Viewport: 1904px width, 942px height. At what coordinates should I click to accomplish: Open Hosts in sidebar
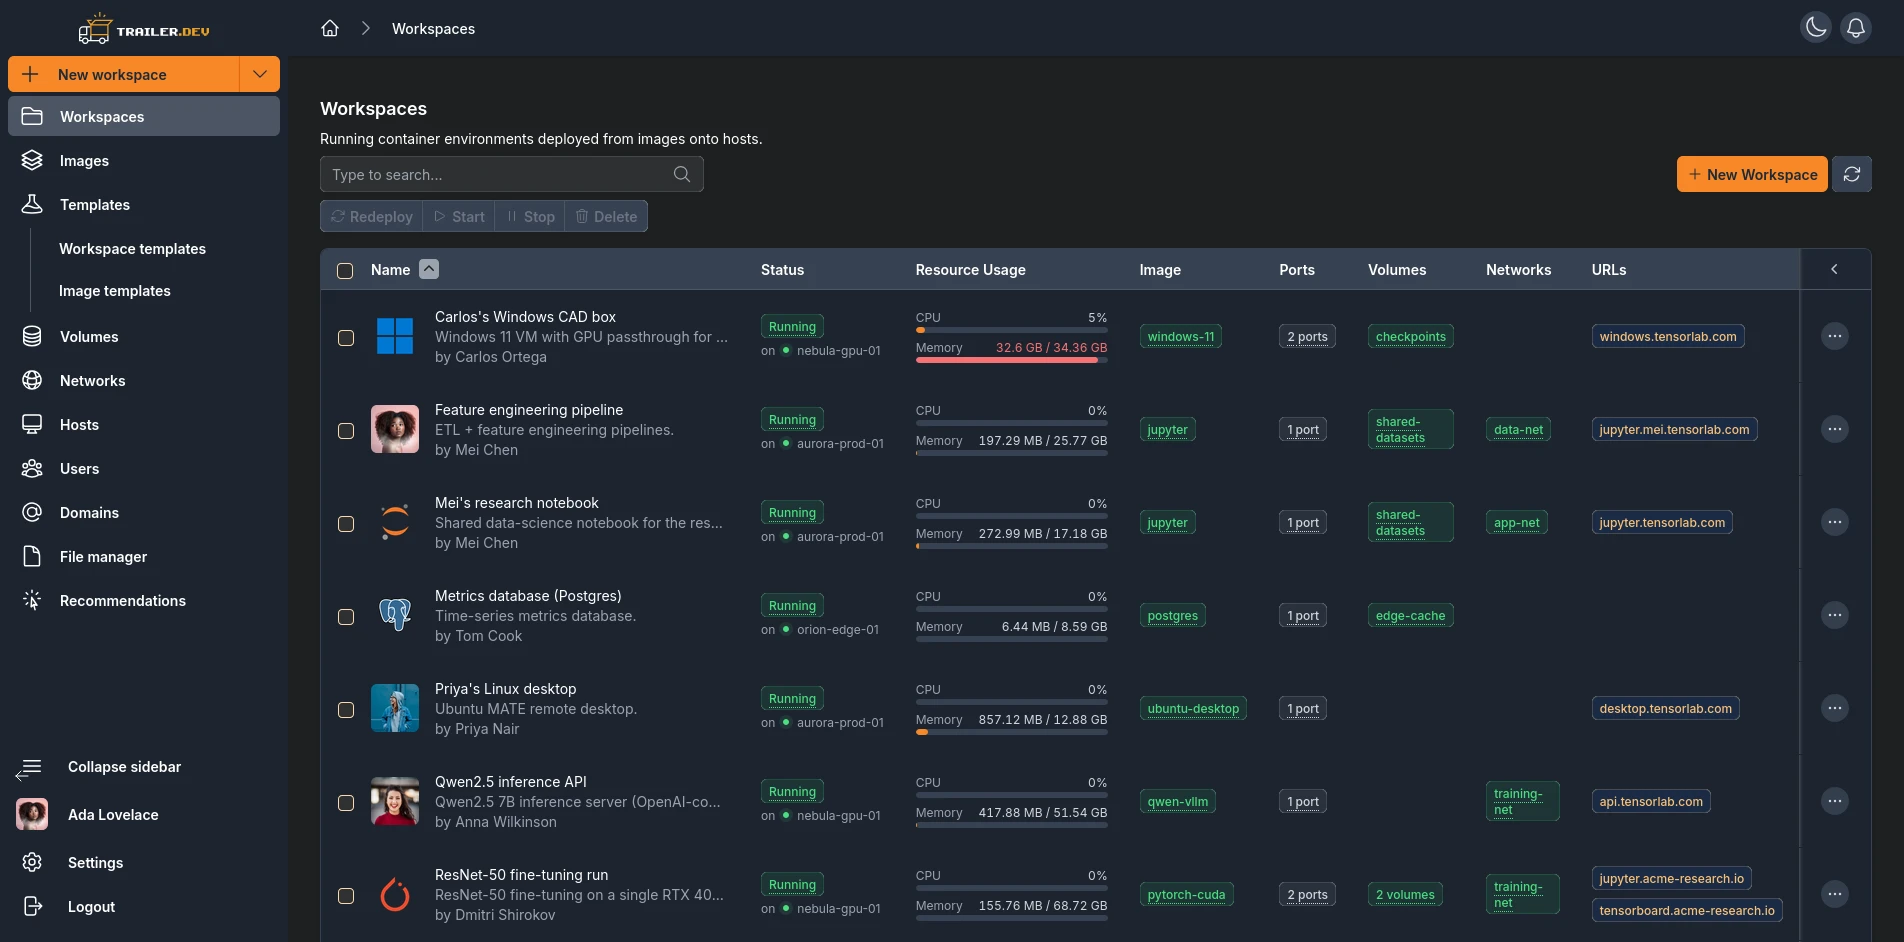[x=144, y=424]
